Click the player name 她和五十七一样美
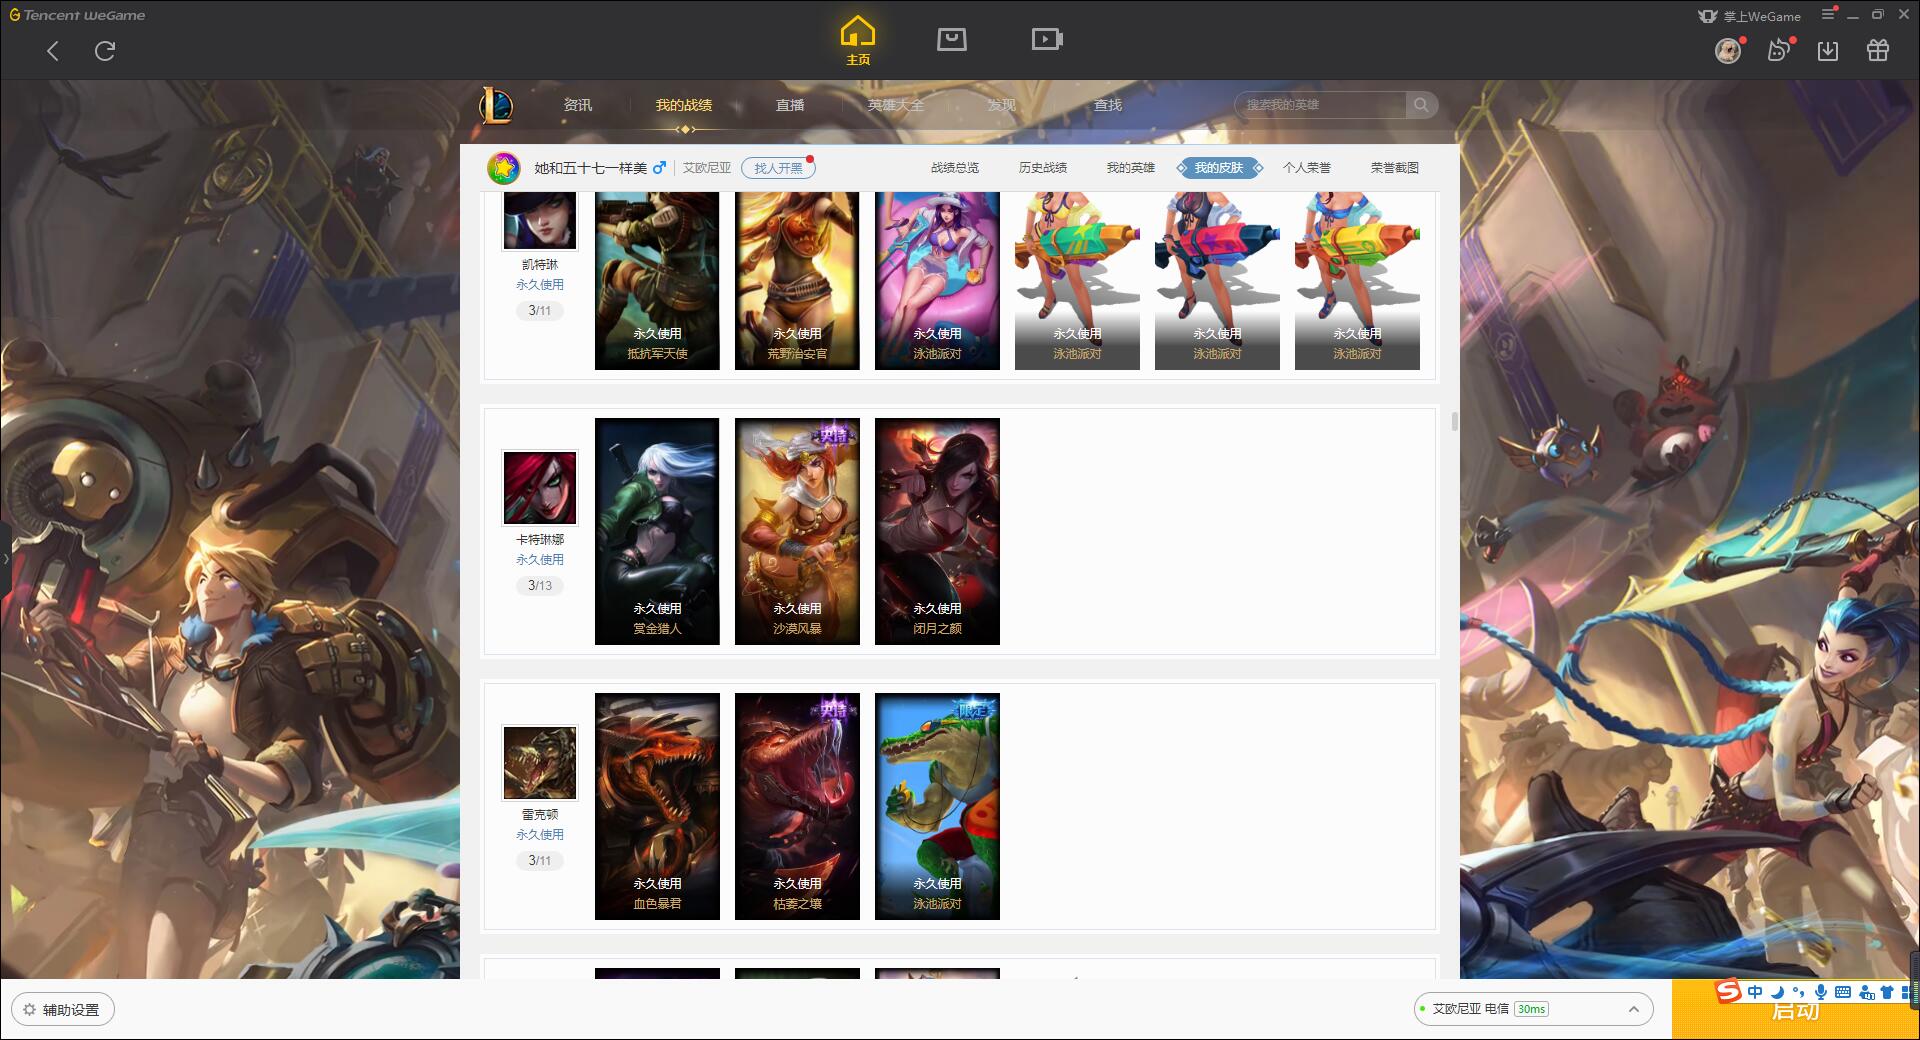 pos(590,168)
